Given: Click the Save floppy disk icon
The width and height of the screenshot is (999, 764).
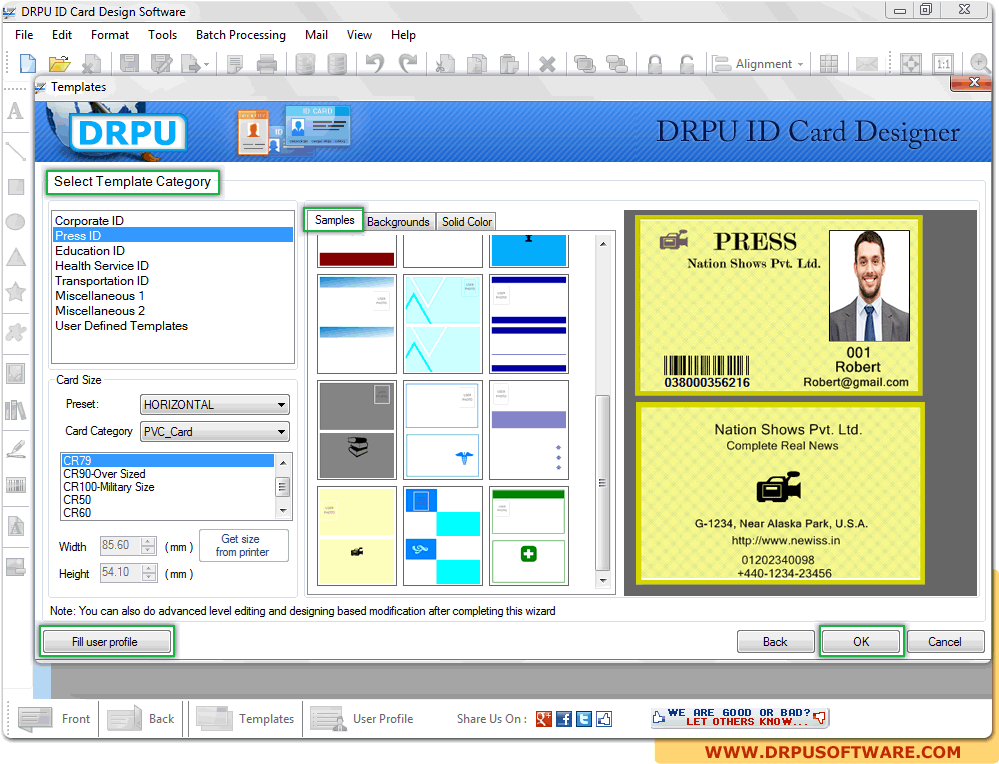Looking at the screenshot, I should click(129, 64).
